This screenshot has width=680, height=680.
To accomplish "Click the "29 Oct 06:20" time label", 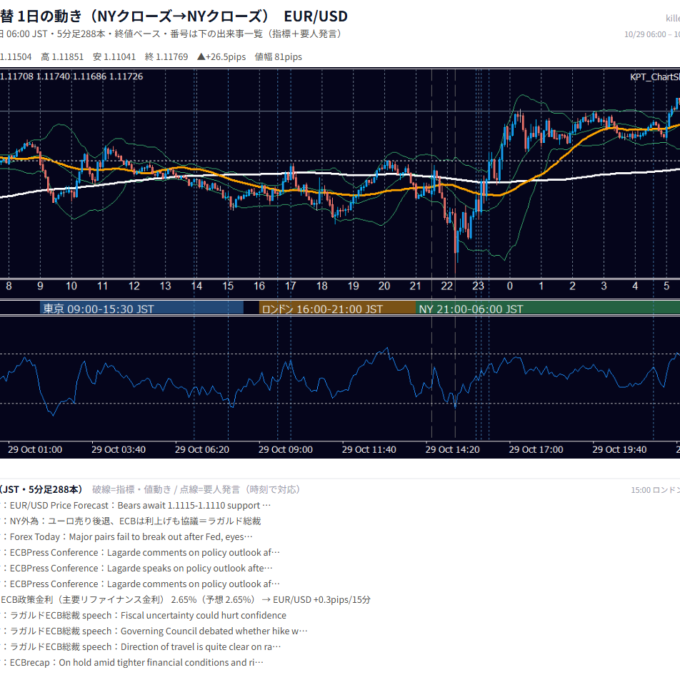I will [202, 450].
